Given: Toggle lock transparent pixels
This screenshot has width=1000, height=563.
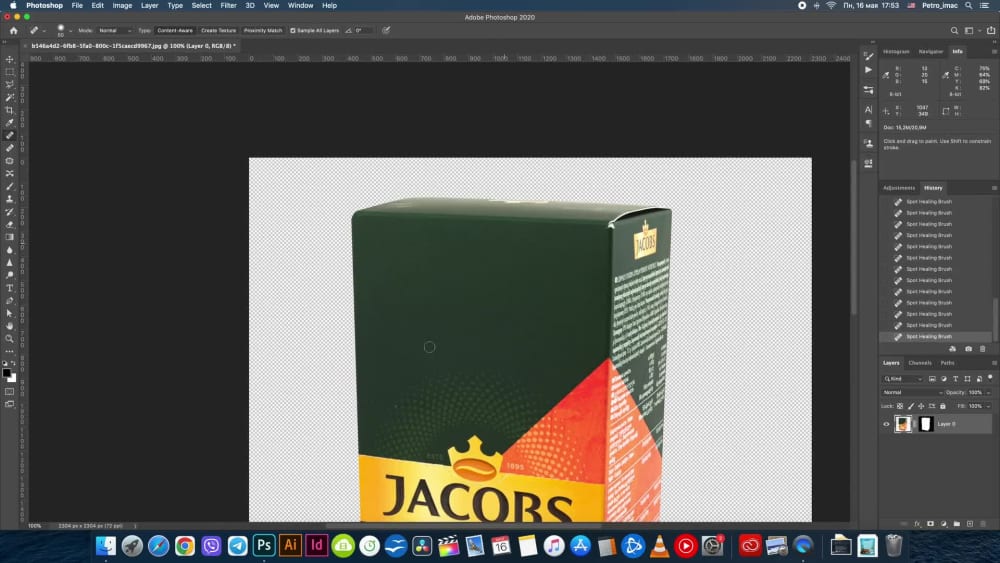Looking at the screenshot, I should pyautogui.click(x=900, y=406).
